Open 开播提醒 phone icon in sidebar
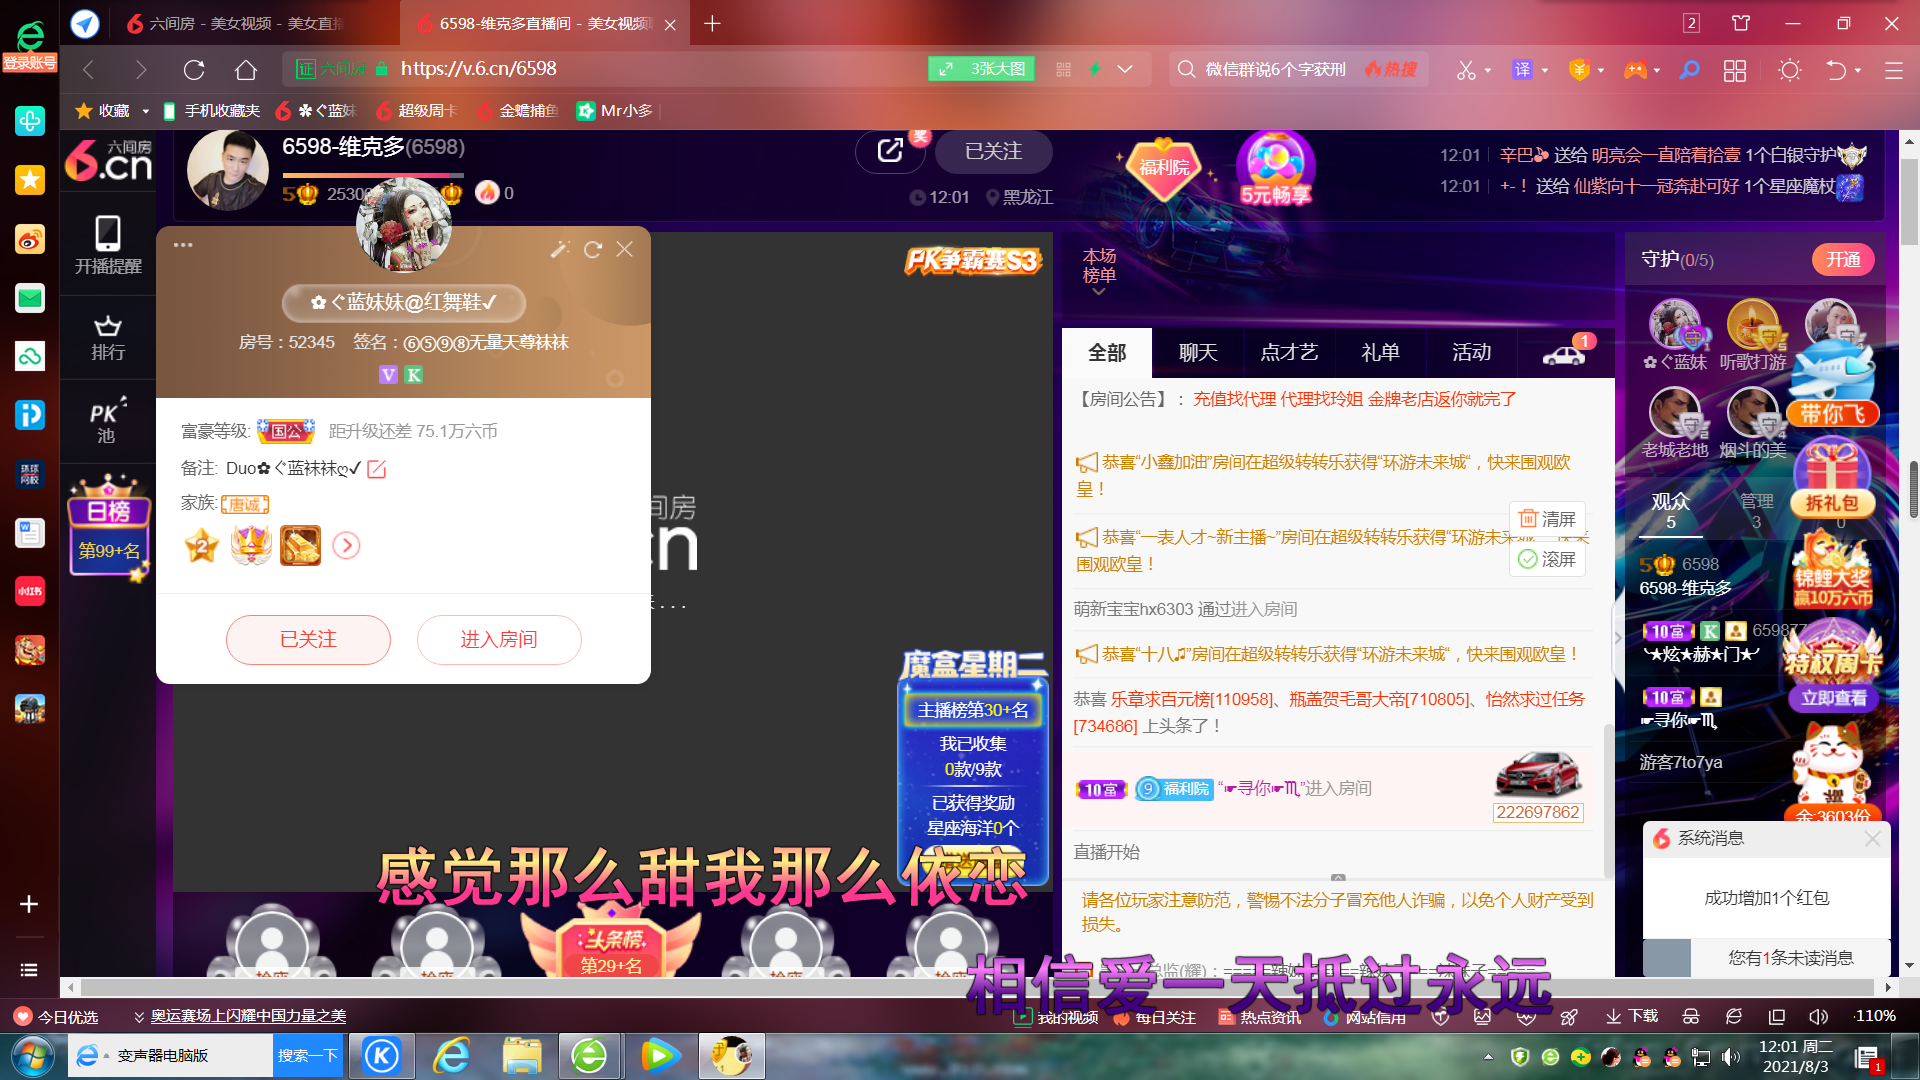 pyautogui.click(x=108, y=245)
